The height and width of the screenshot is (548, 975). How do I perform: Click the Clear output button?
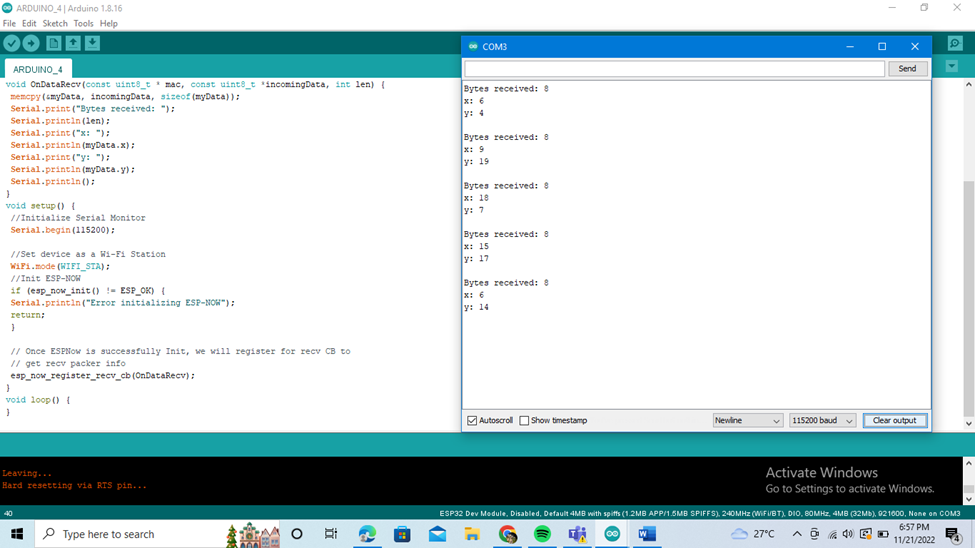894,420
